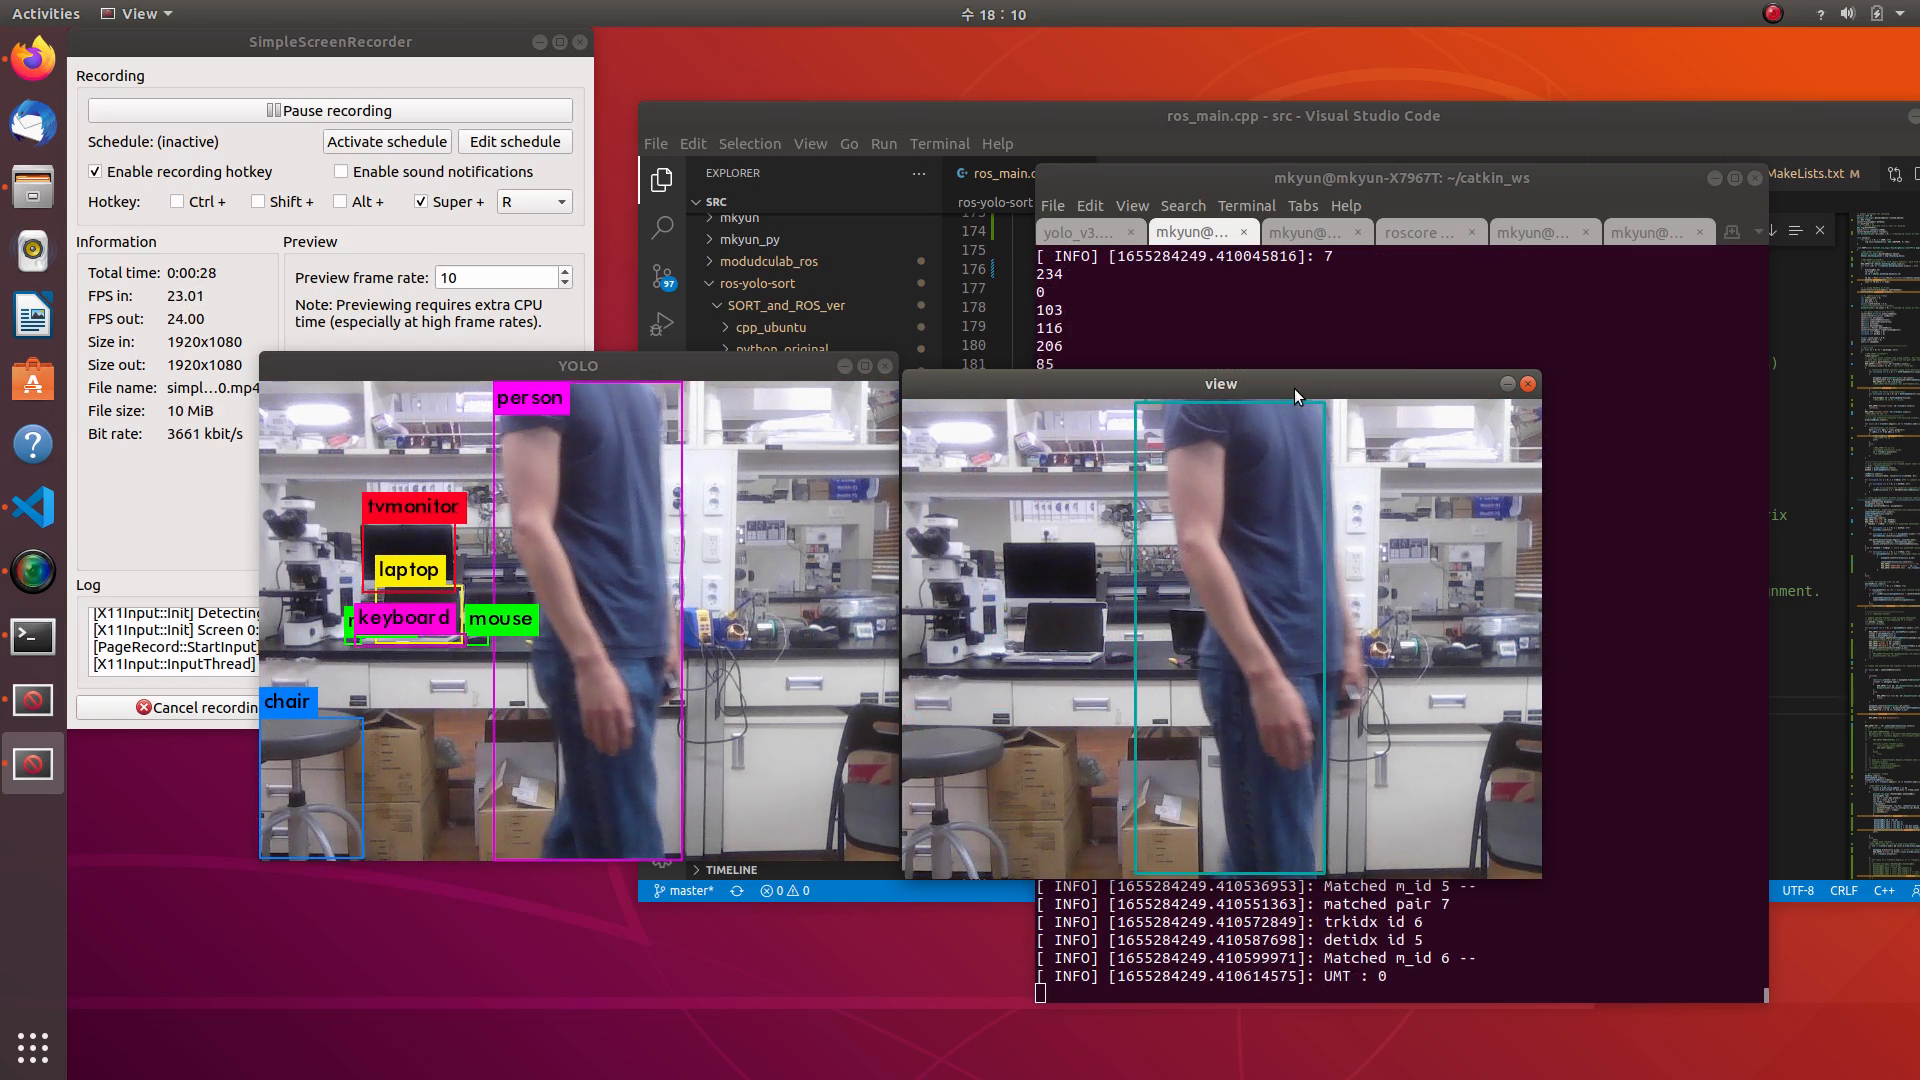
Task: Show applications grid in the dock
Action: point(33,1047)
